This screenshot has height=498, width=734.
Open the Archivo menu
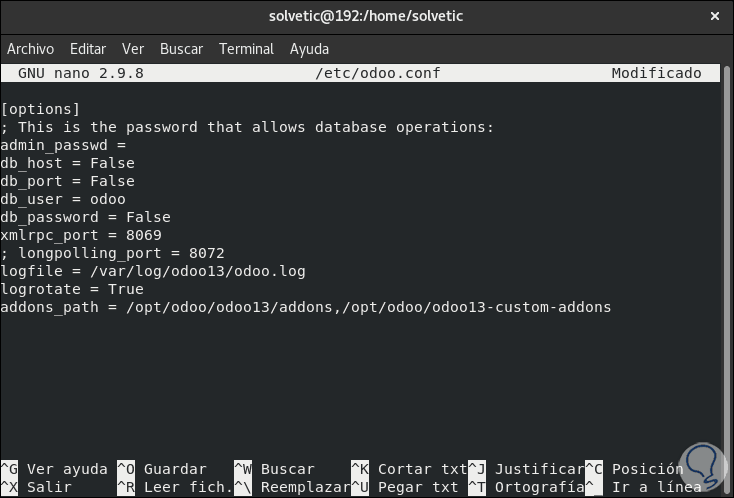[30, 49]
